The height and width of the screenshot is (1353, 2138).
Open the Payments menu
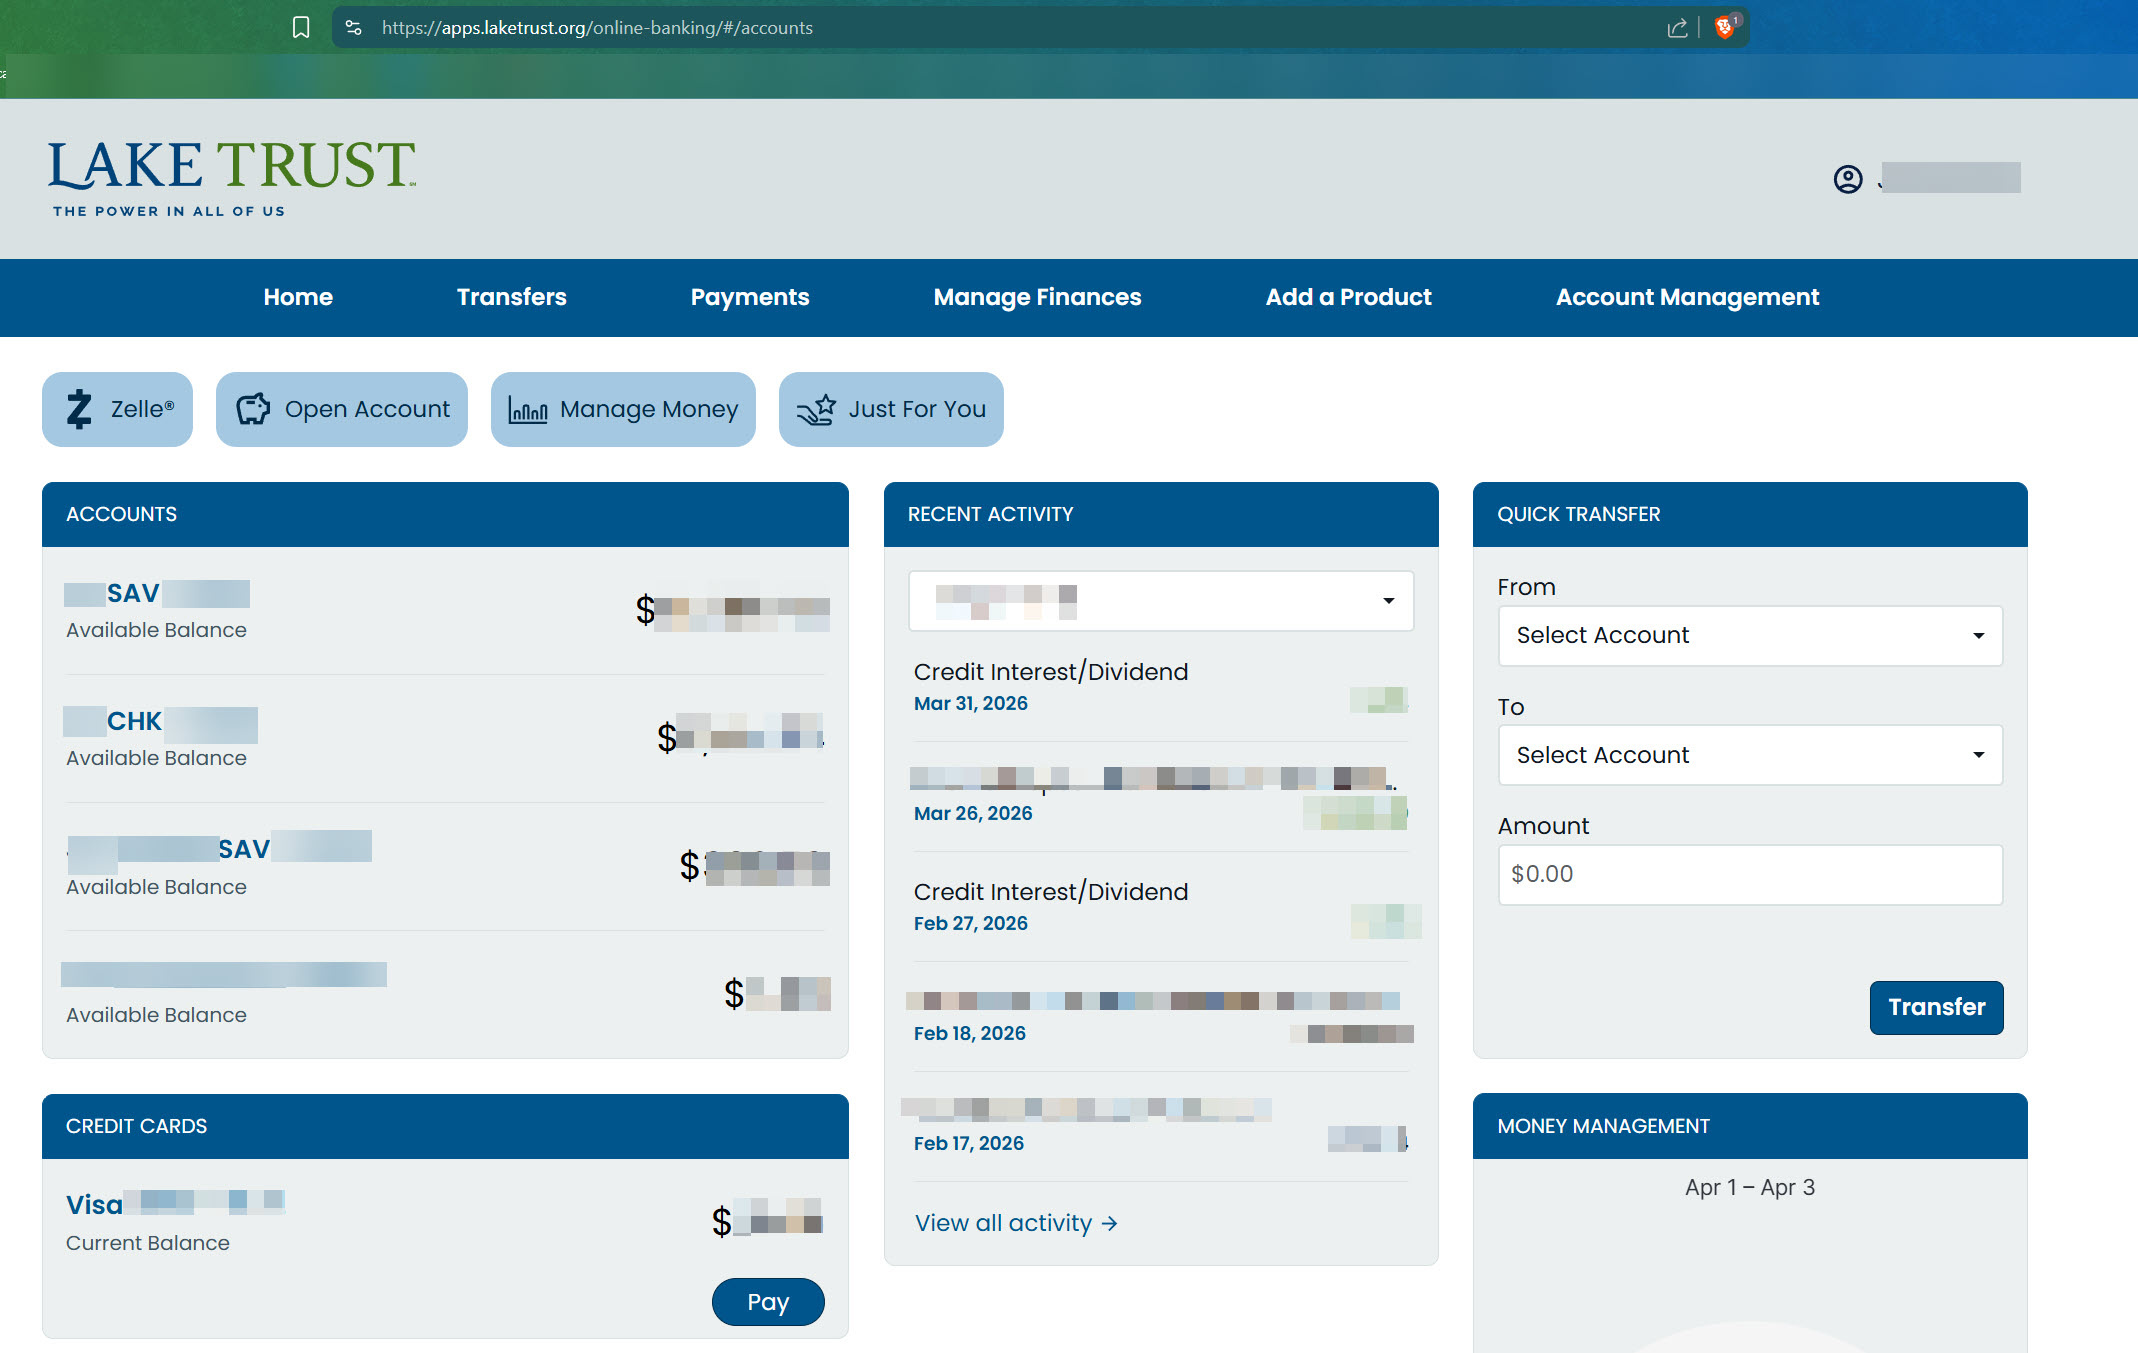click(x=750, y=297)
